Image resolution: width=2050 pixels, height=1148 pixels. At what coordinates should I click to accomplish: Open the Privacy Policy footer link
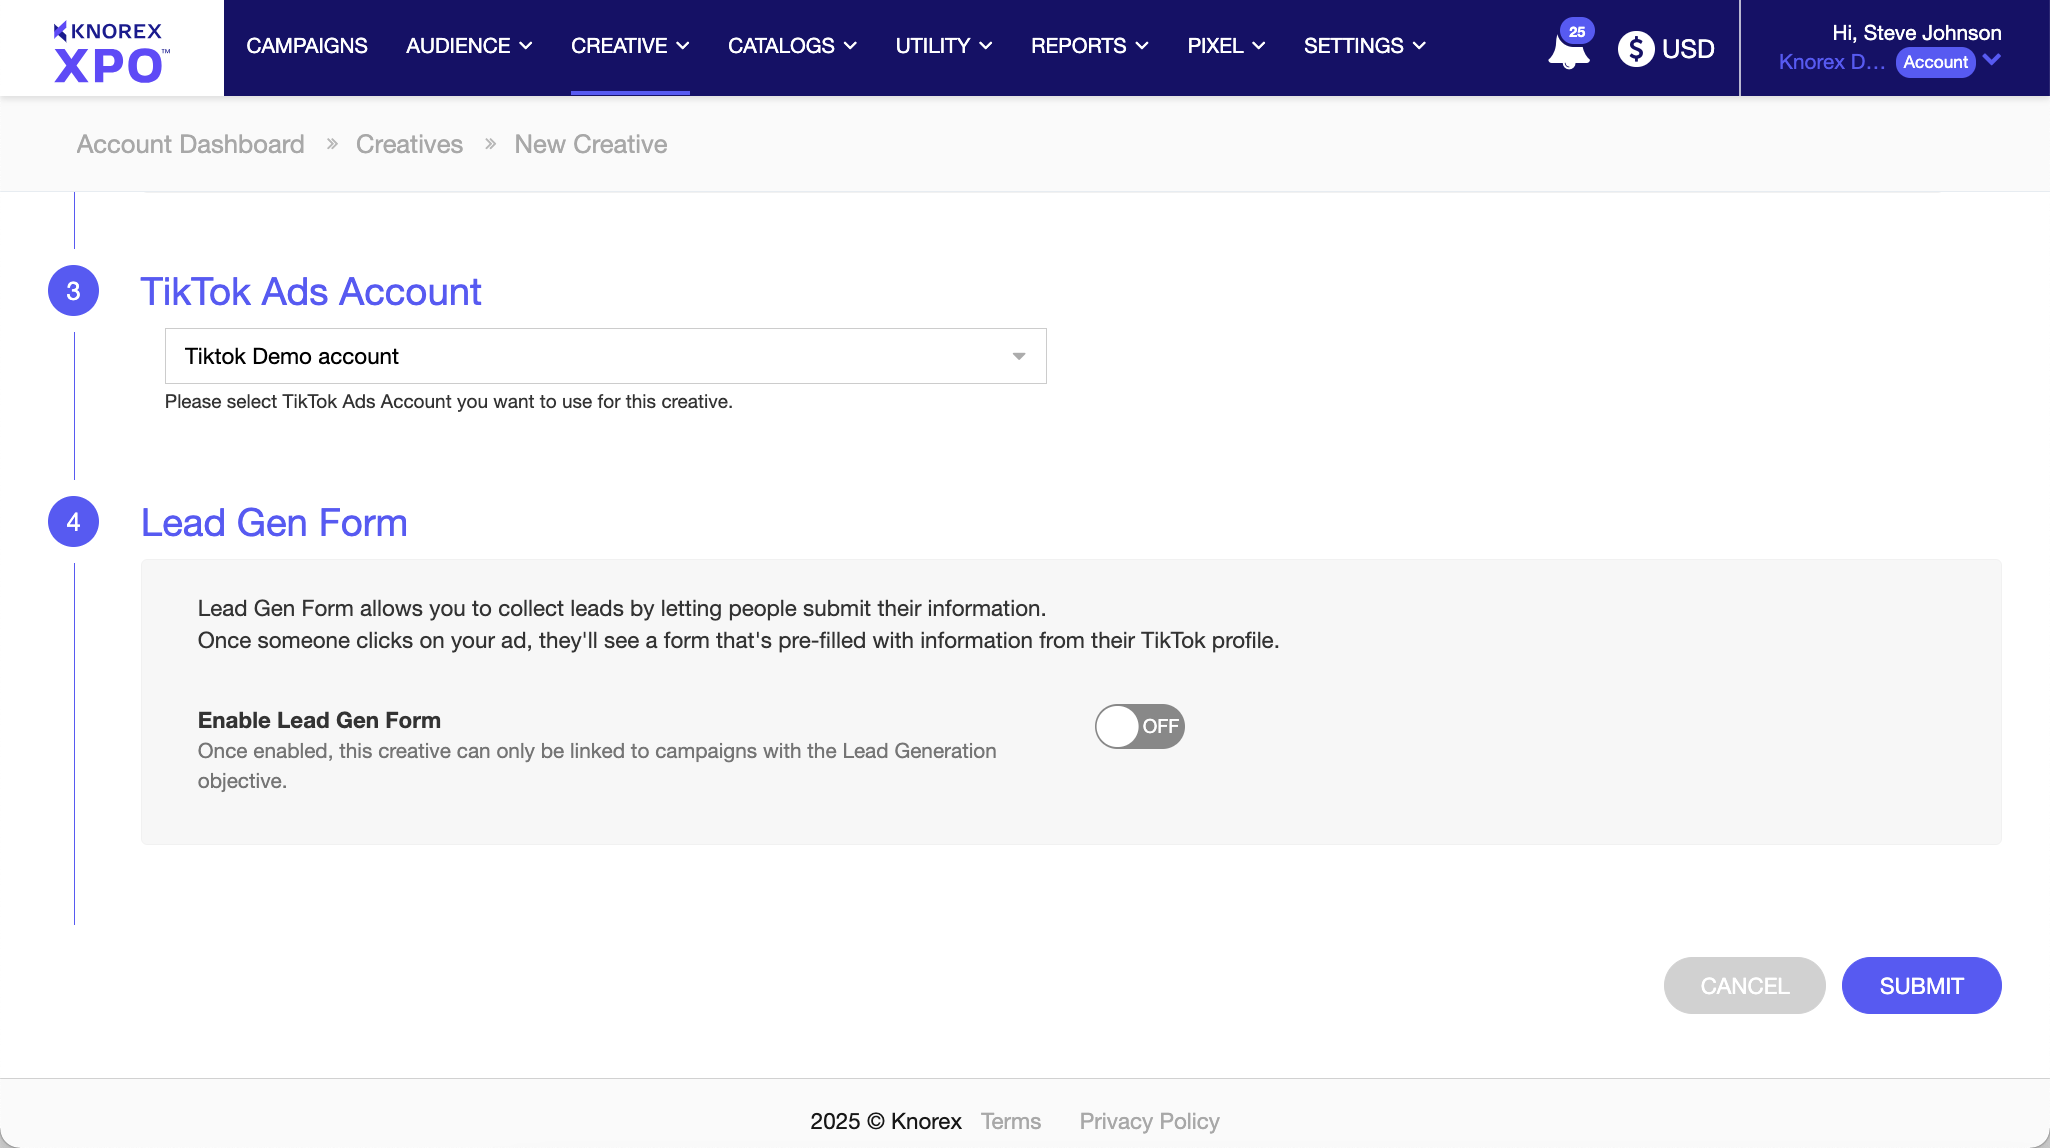[1149, 1121]
